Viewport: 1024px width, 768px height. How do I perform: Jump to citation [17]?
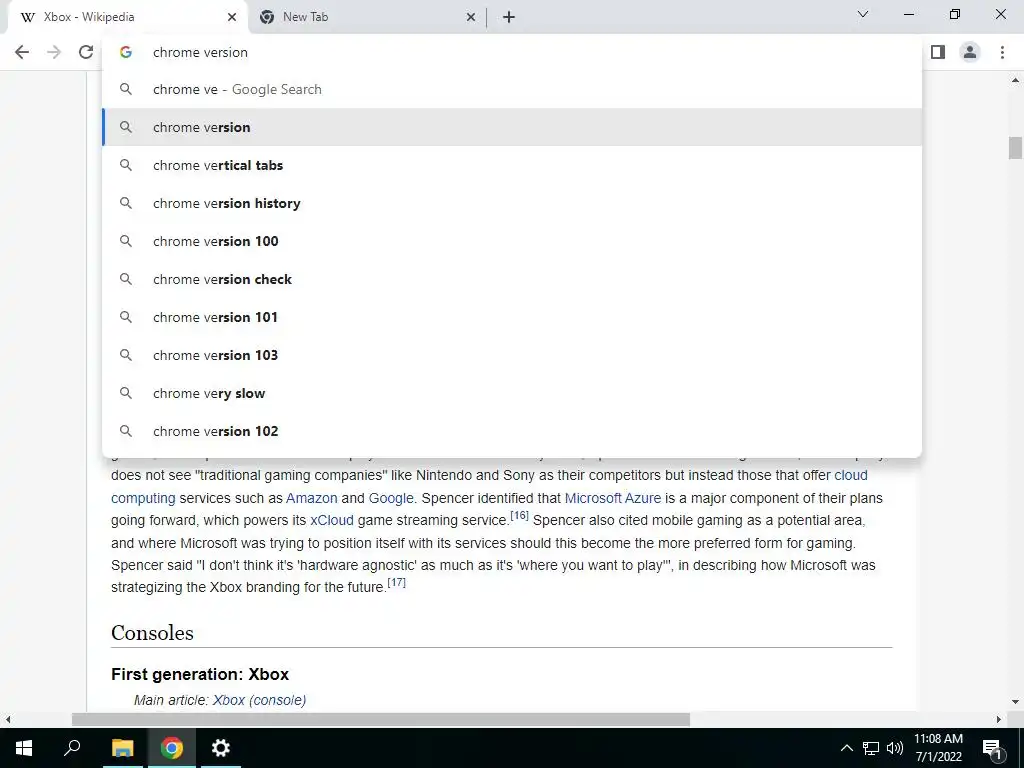tap(396, 583)
